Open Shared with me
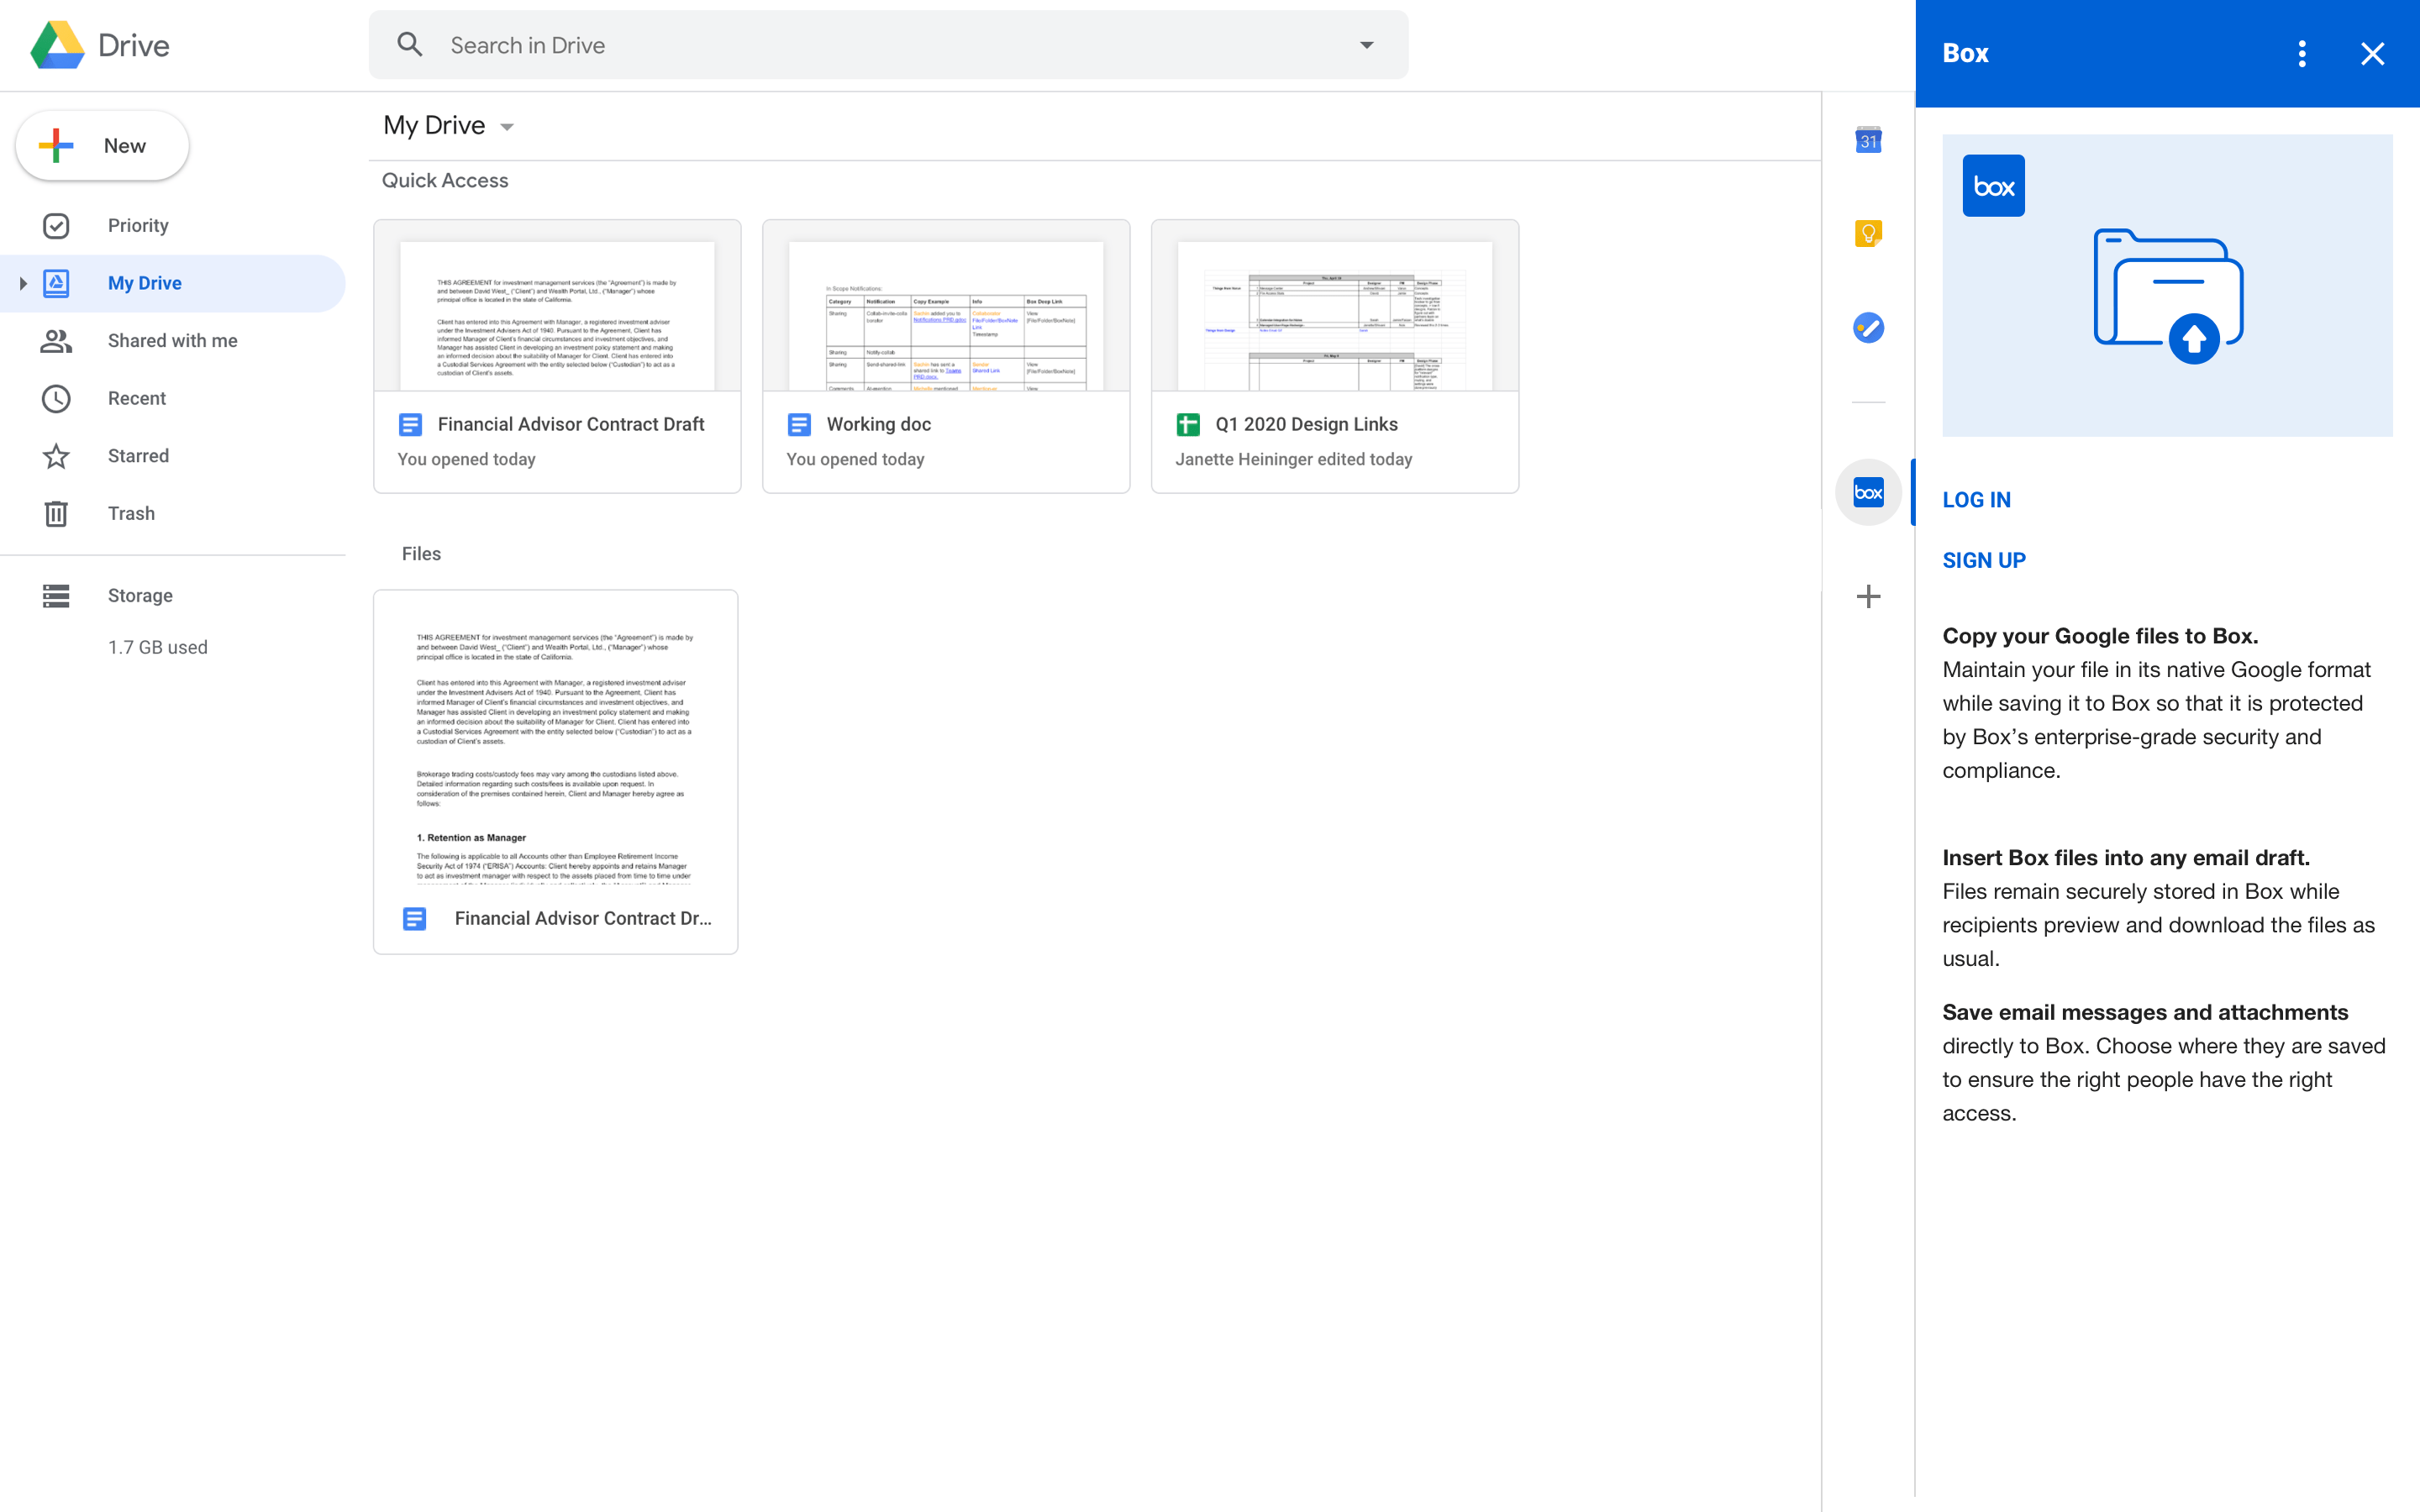Screen dimensions: 2420x1512 pyautogui.click(x=172, y=340)
